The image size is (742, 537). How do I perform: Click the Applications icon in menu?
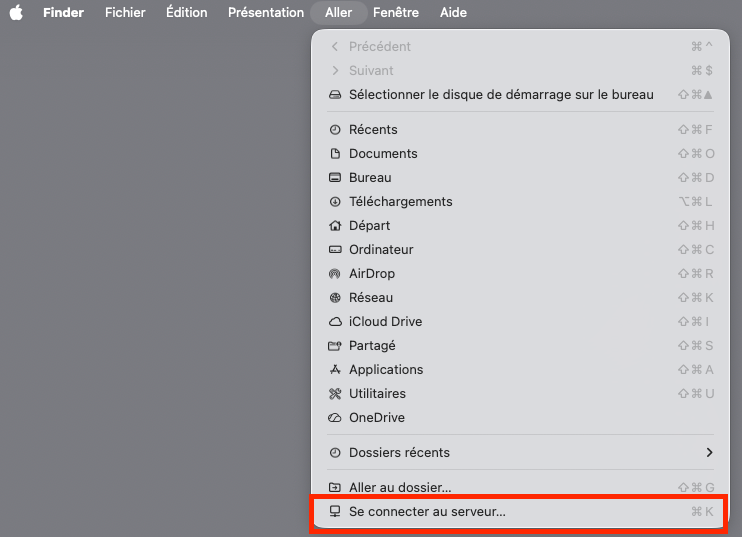pos(335,370)
